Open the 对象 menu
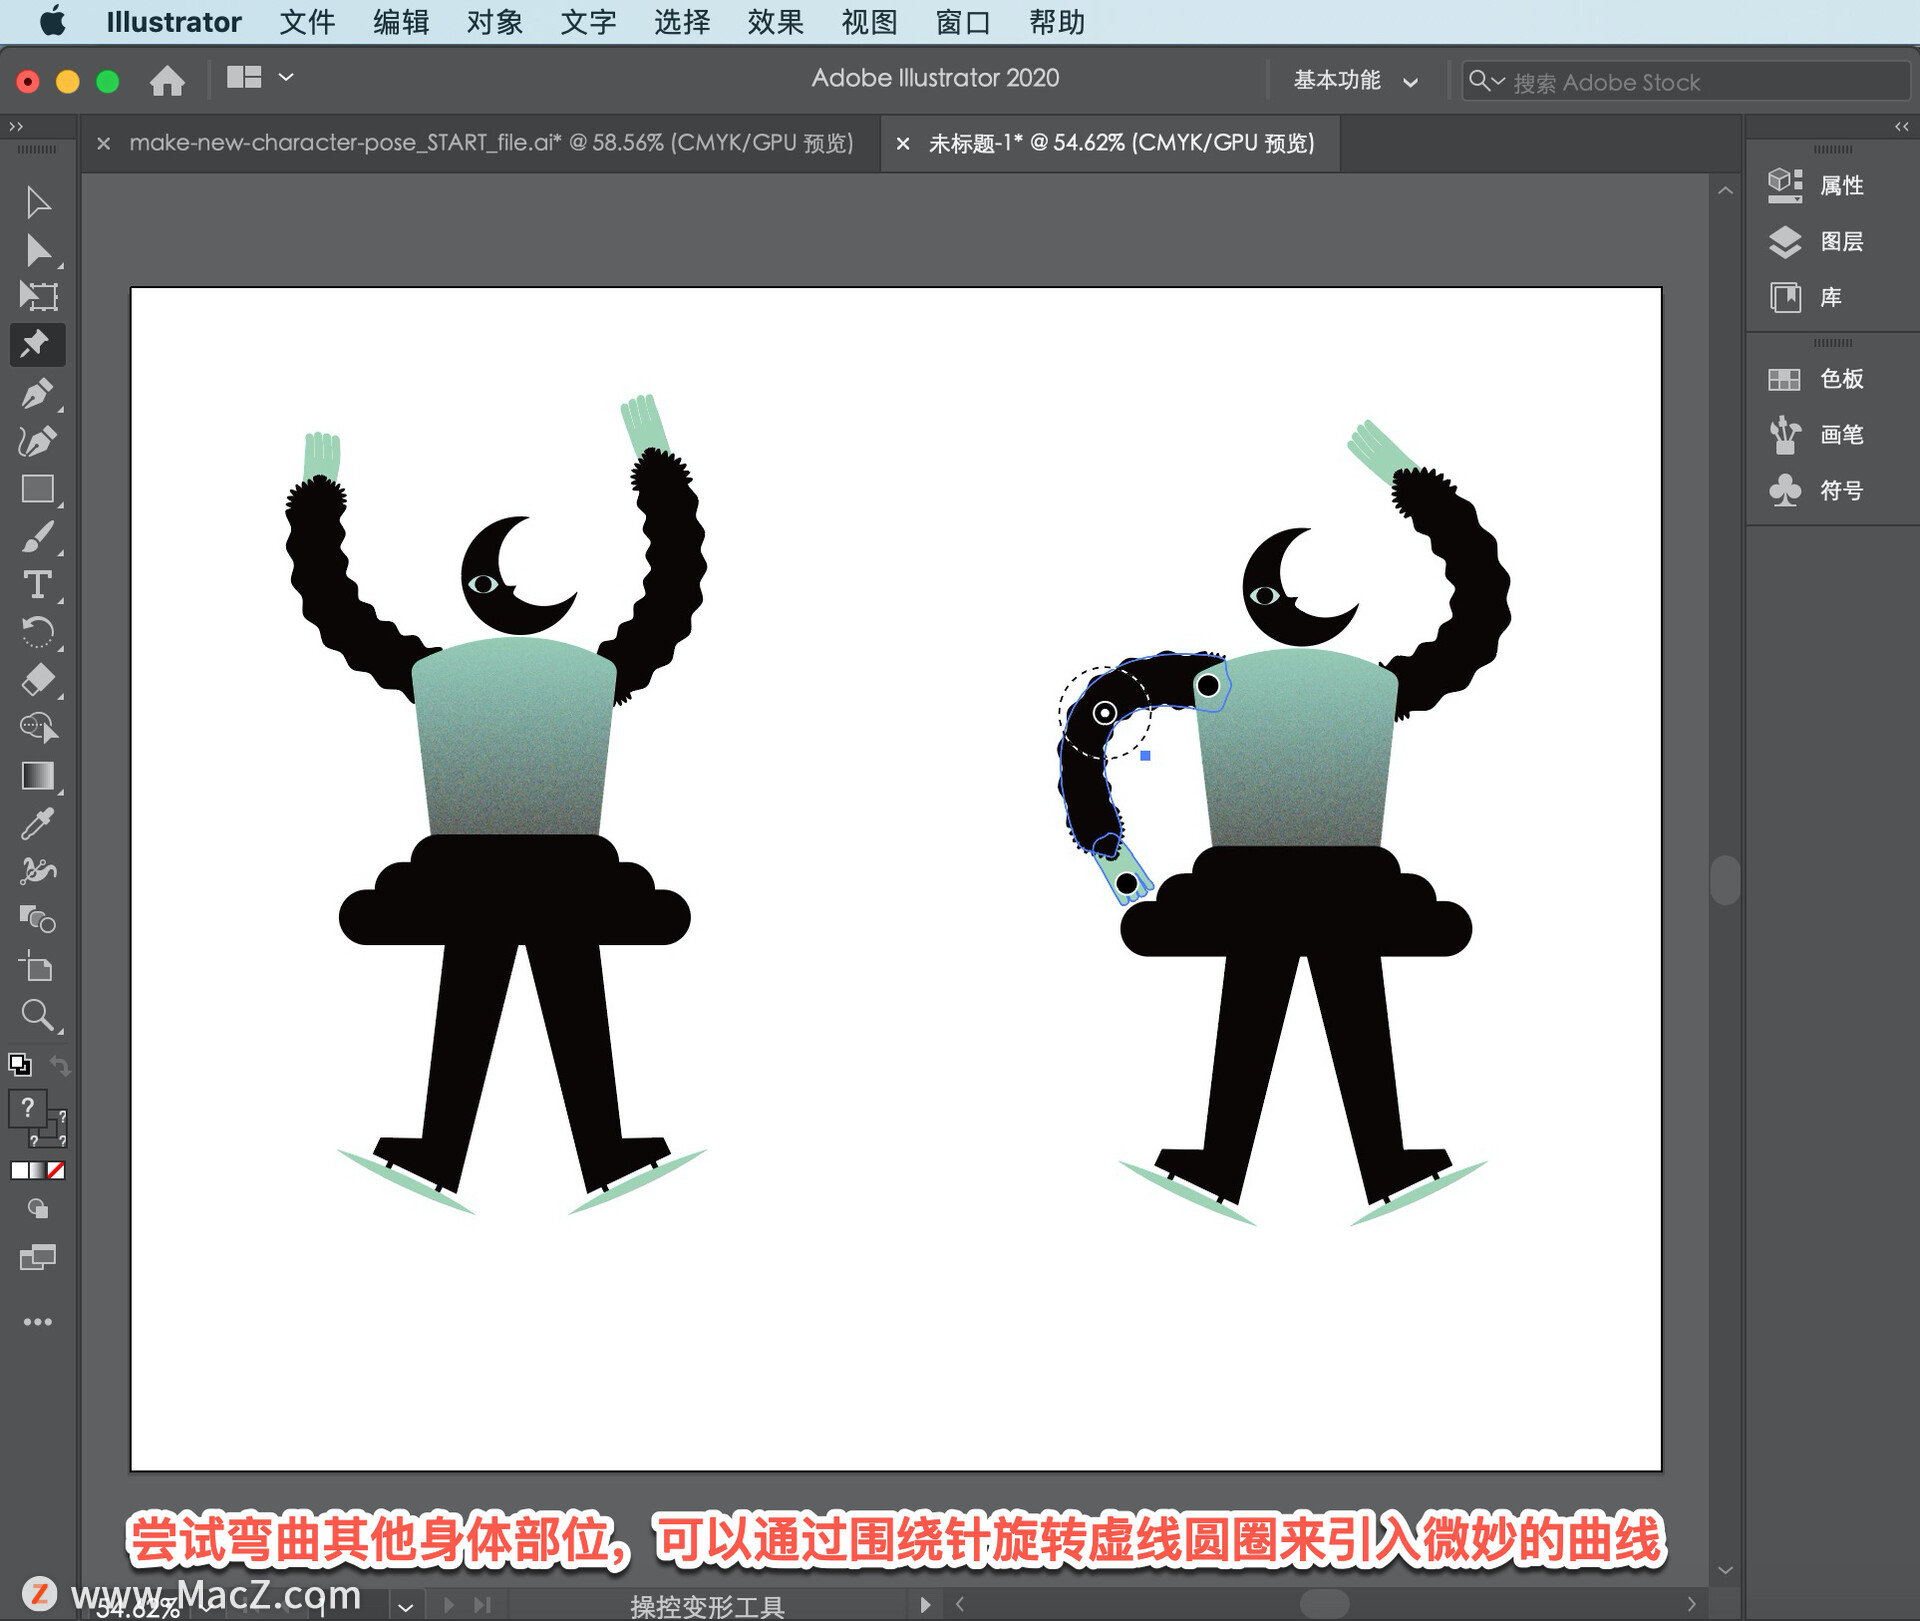This screenshot has width=1920, height=1621. pos(495,22)
